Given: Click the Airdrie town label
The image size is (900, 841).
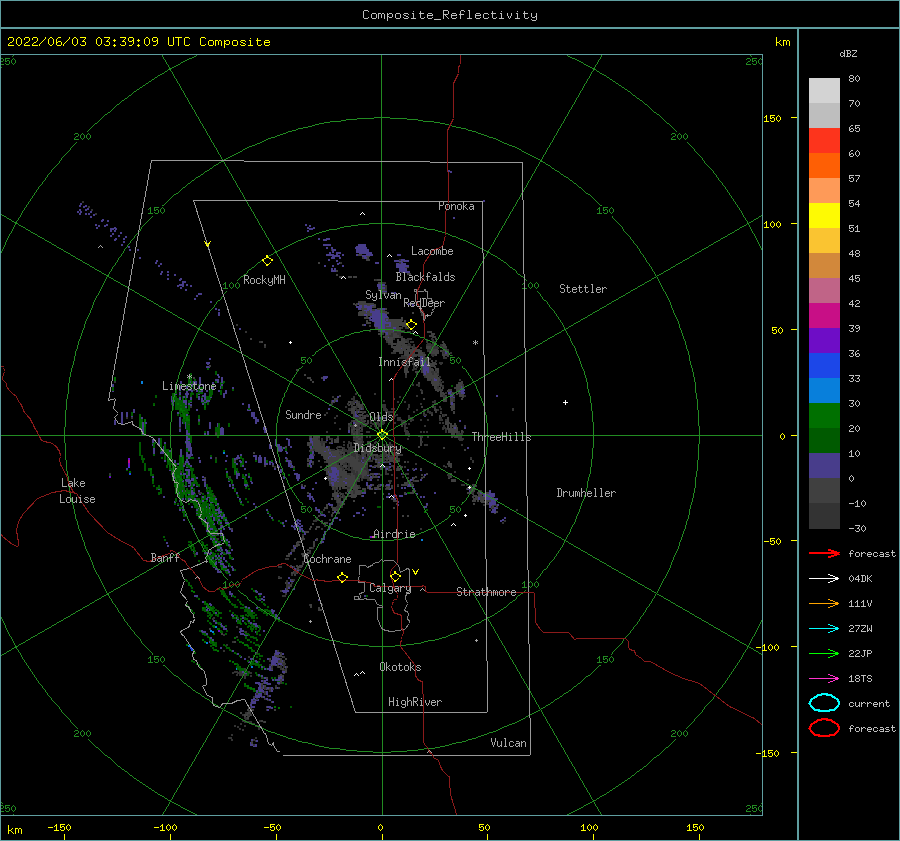Looking at the screenshot, I should click(x=394, y=534).
